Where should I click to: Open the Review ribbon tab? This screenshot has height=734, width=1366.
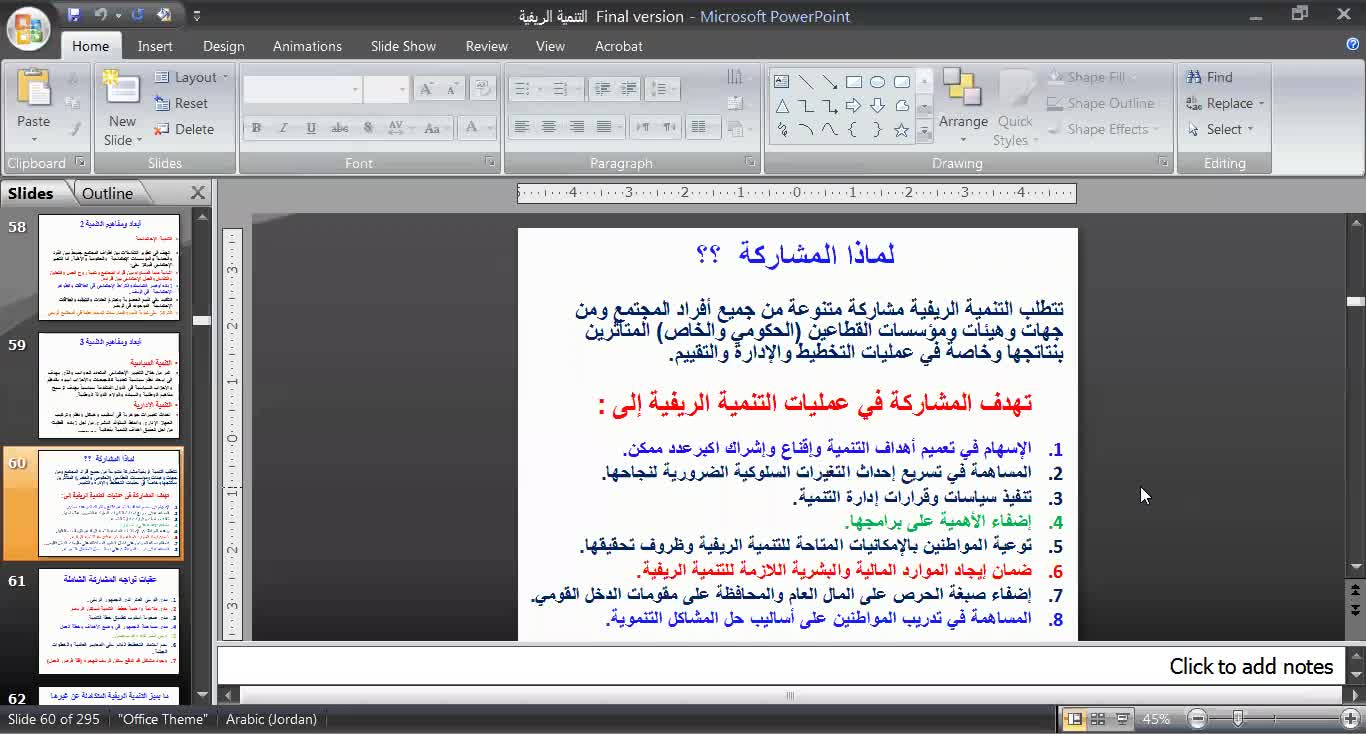(x=487, y=46)
